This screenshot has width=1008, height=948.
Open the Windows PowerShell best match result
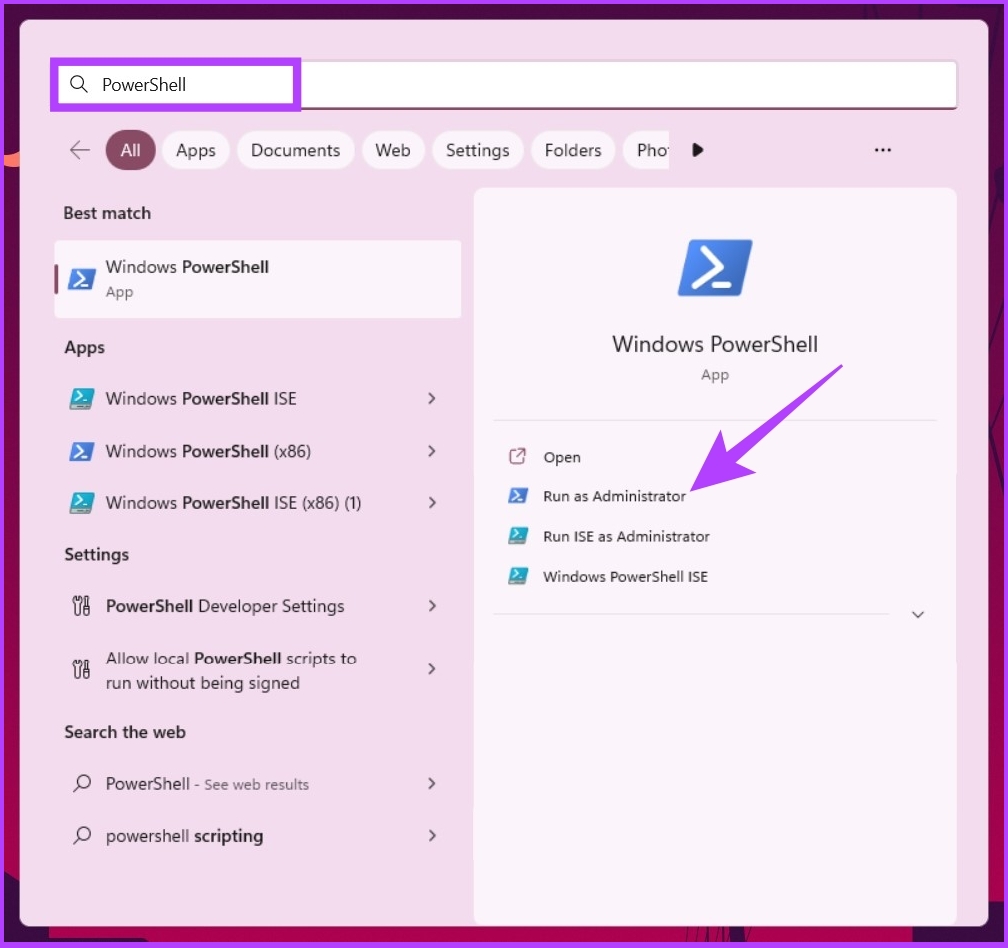click(x=258, y=279)
